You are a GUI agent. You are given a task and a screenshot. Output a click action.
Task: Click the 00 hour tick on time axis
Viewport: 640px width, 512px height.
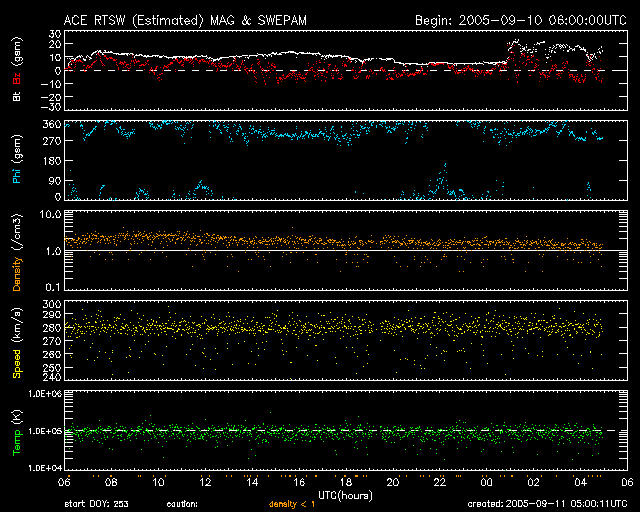(486, 482)
